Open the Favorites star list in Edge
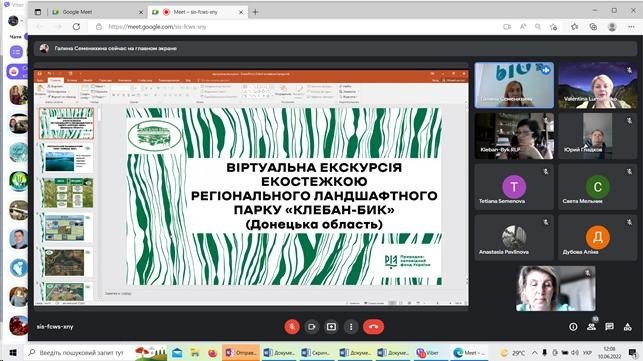The image size is (643, 361). coord(575,27)
